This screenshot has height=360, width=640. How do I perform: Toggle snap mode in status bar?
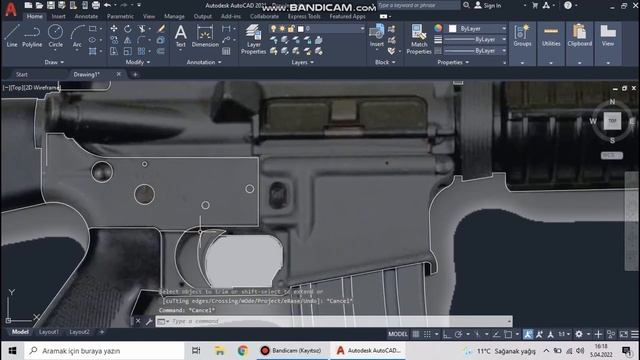427,334
